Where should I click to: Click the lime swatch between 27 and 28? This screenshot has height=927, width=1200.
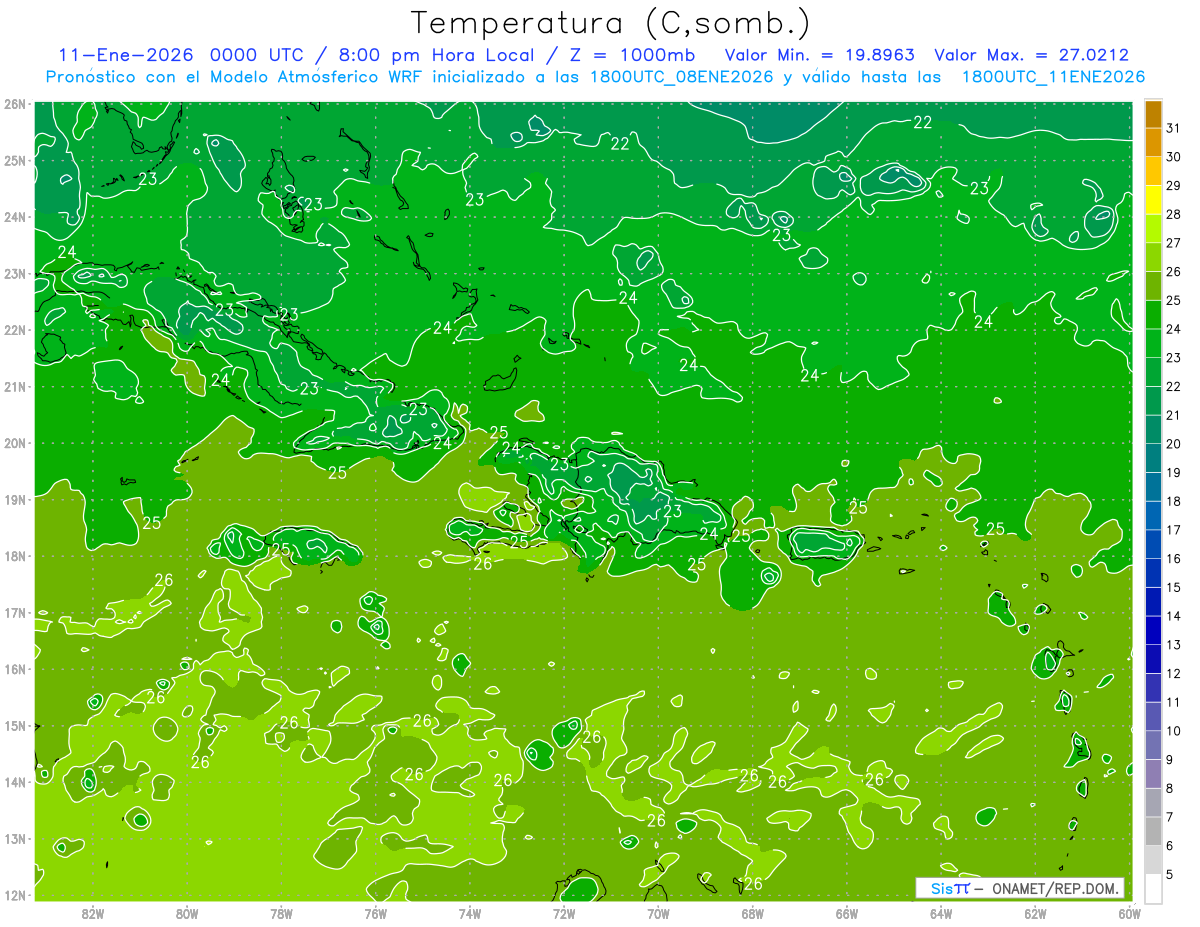point(1153,229)
